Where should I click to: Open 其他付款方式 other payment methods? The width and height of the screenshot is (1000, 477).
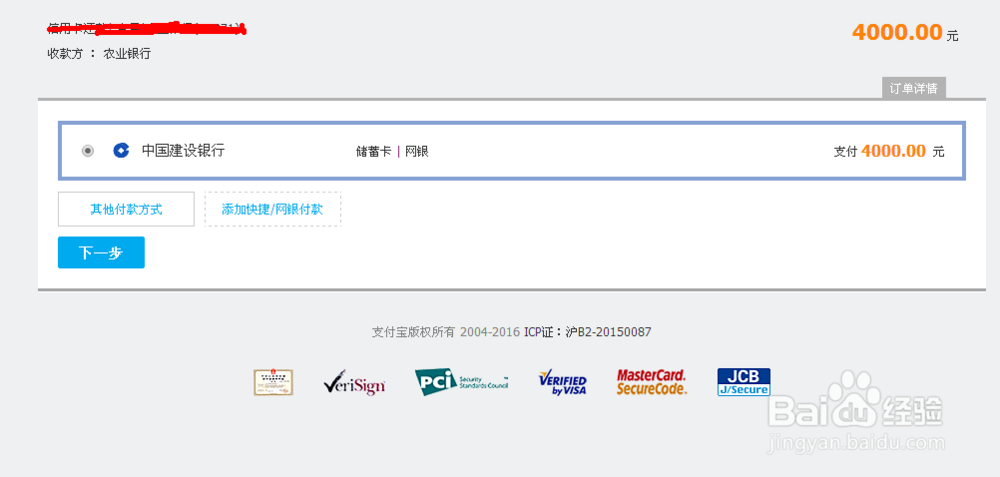[126, 209]
